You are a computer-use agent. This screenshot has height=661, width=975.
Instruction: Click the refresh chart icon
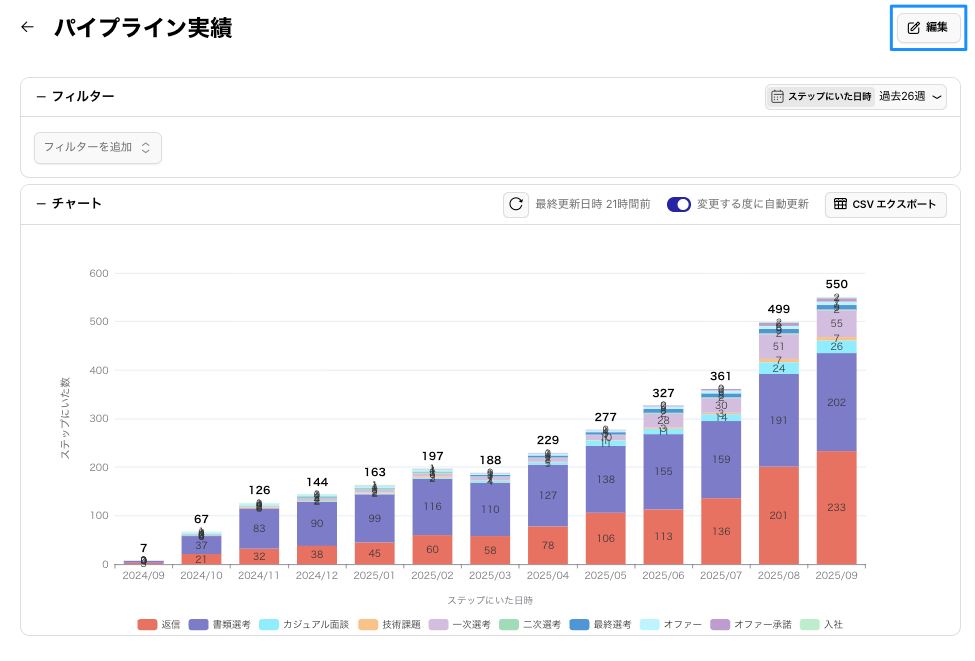(x=516, y=204)
